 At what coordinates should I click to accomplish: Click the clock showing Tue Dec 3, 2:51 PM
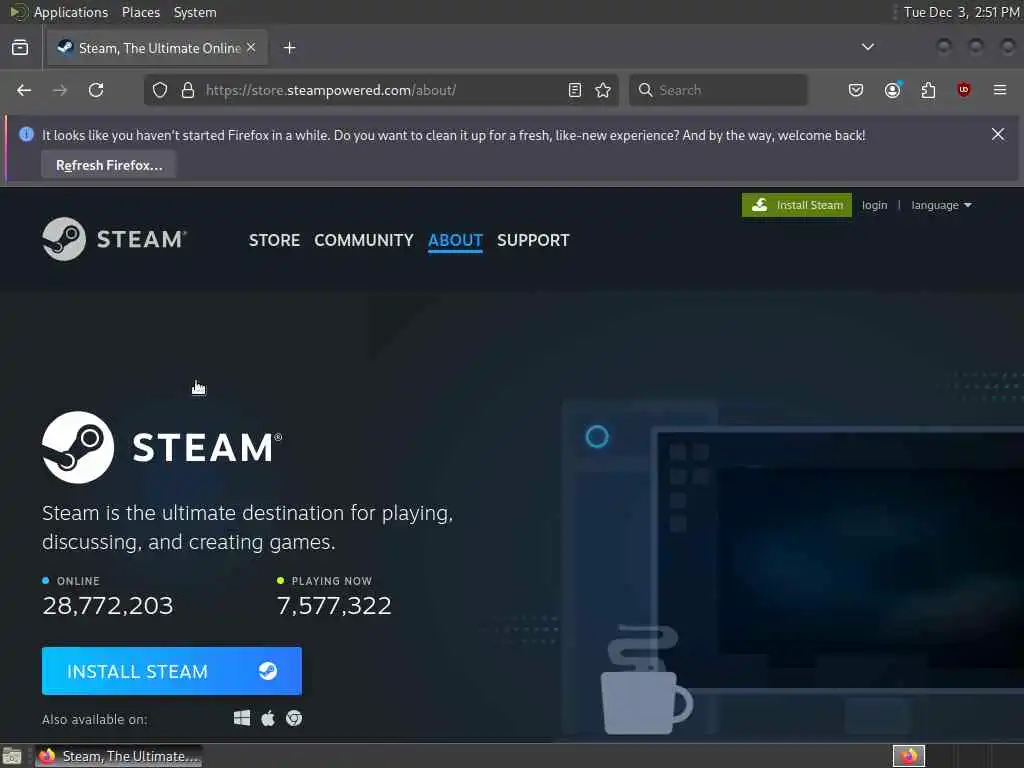[x=961, y=12]
